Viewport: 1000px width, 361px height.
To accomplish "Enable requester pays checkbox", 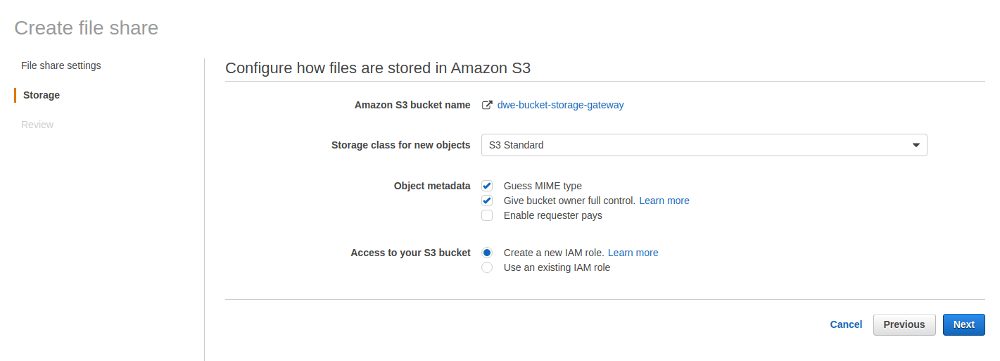I will pos(487,216).
